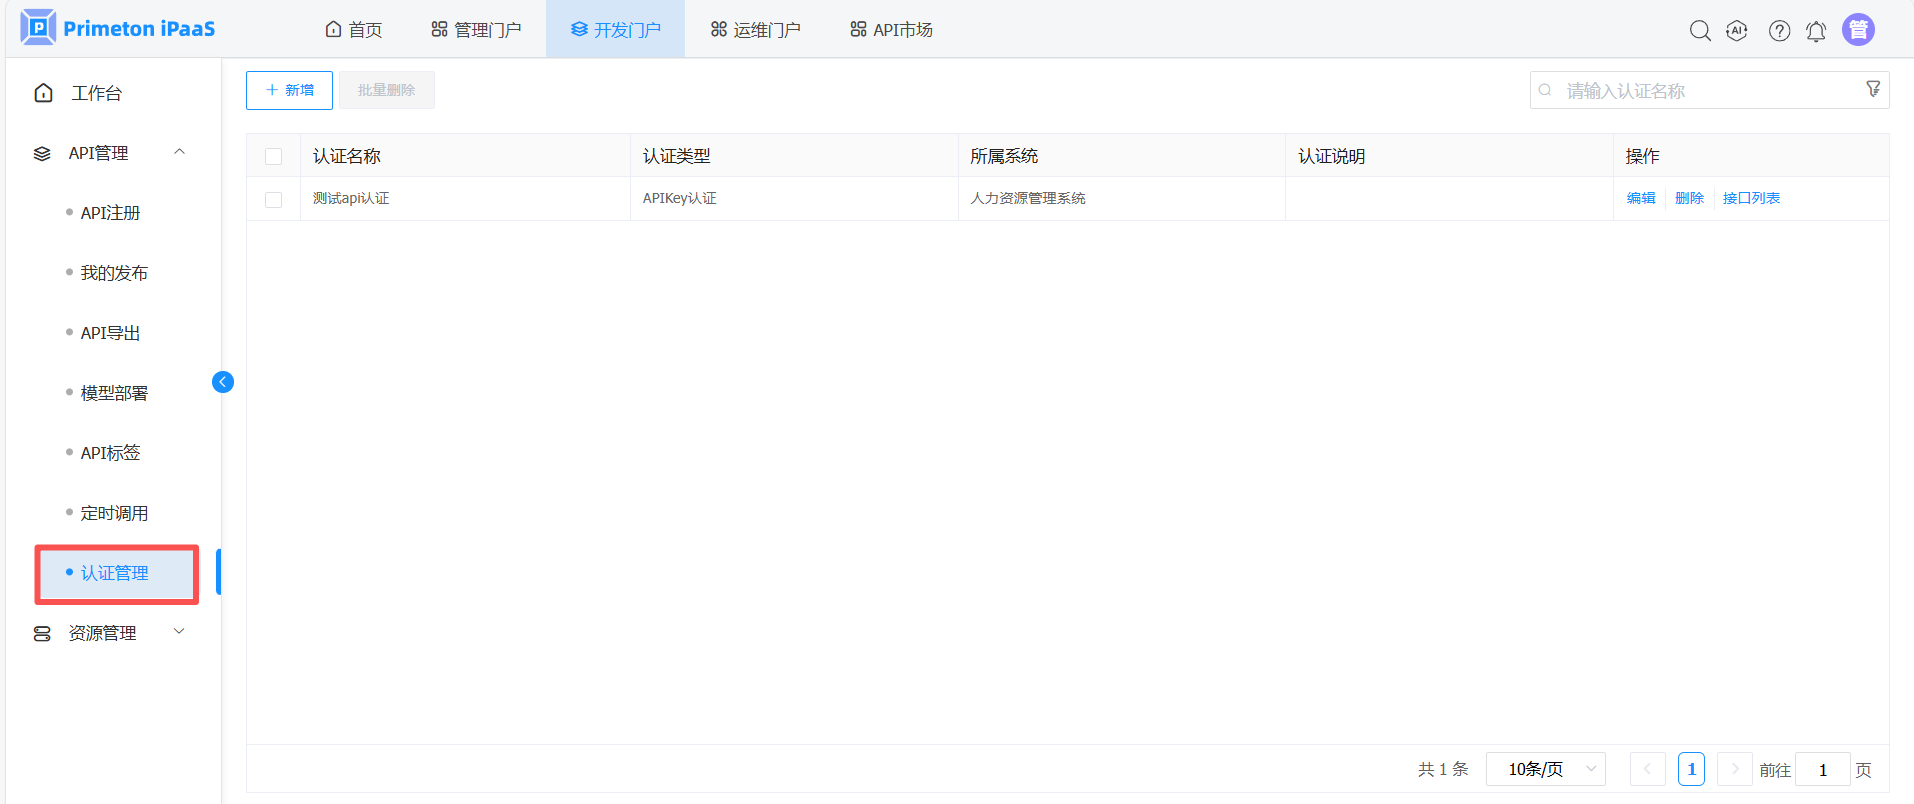Image resolution: width=1914 pixels, height=804 pixels.
Task: Toggle the select-all header checkbox
Action: tap(273, 156)
